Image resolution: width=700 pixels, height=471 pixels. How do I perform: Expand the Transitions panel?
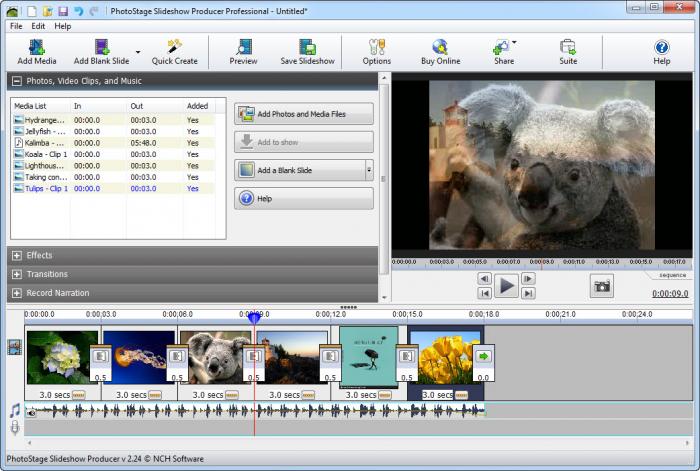coord(17,274)
